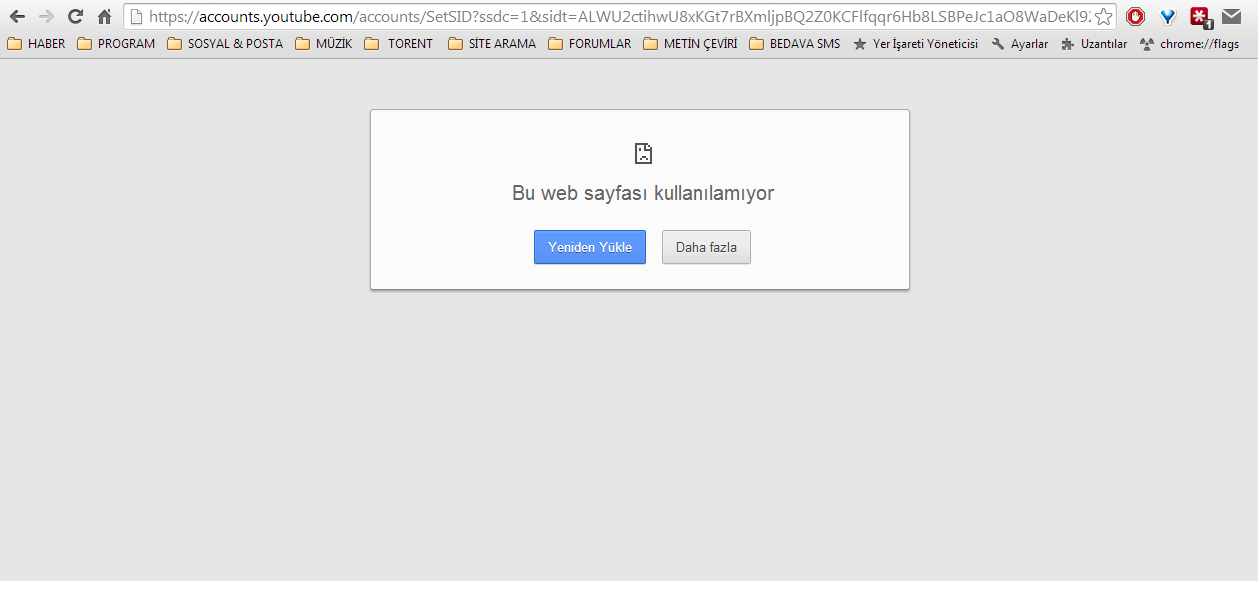Click the forward navigation arrow

point(46,16)
